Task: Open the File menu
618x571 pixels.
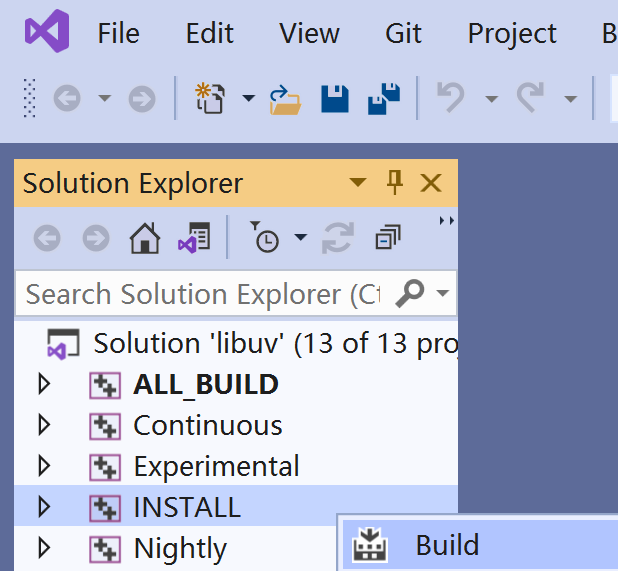Action: tap(118, 33)
